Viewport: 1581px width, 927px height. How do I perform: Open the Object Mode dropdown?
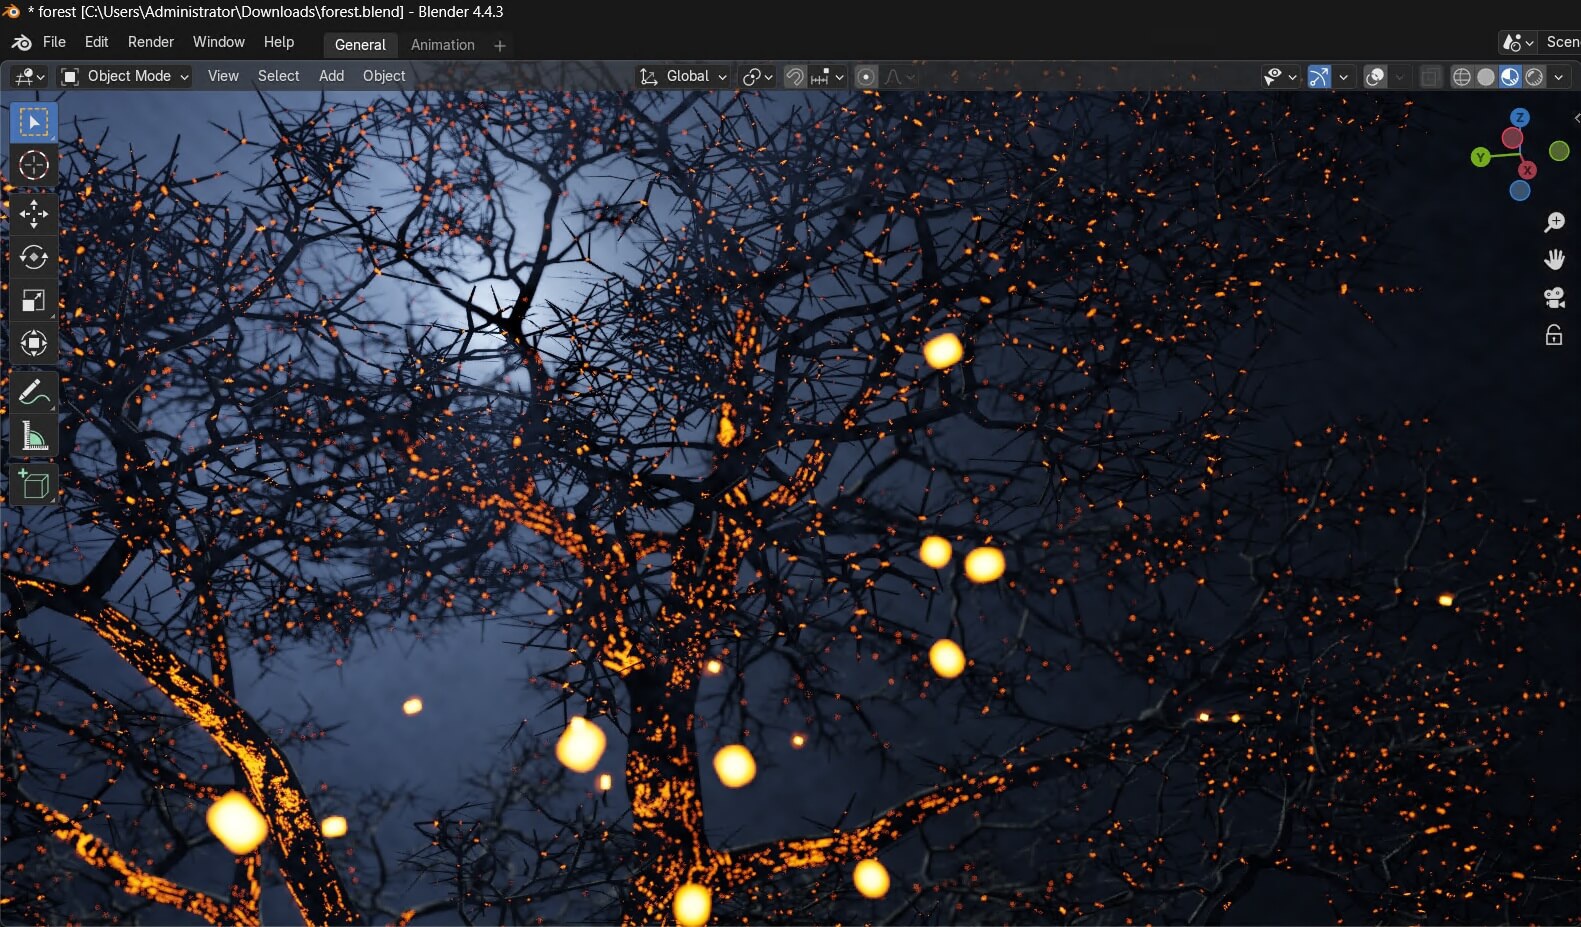[125, 76]
